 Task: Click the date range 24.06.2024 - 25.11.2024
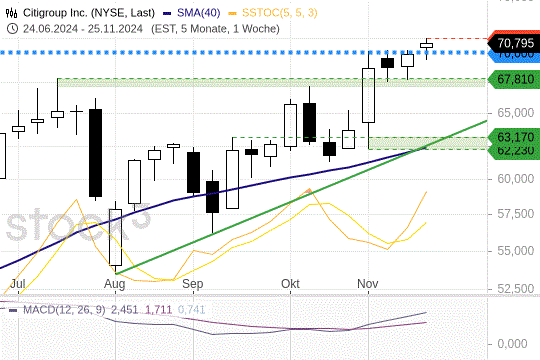point(83,29)
